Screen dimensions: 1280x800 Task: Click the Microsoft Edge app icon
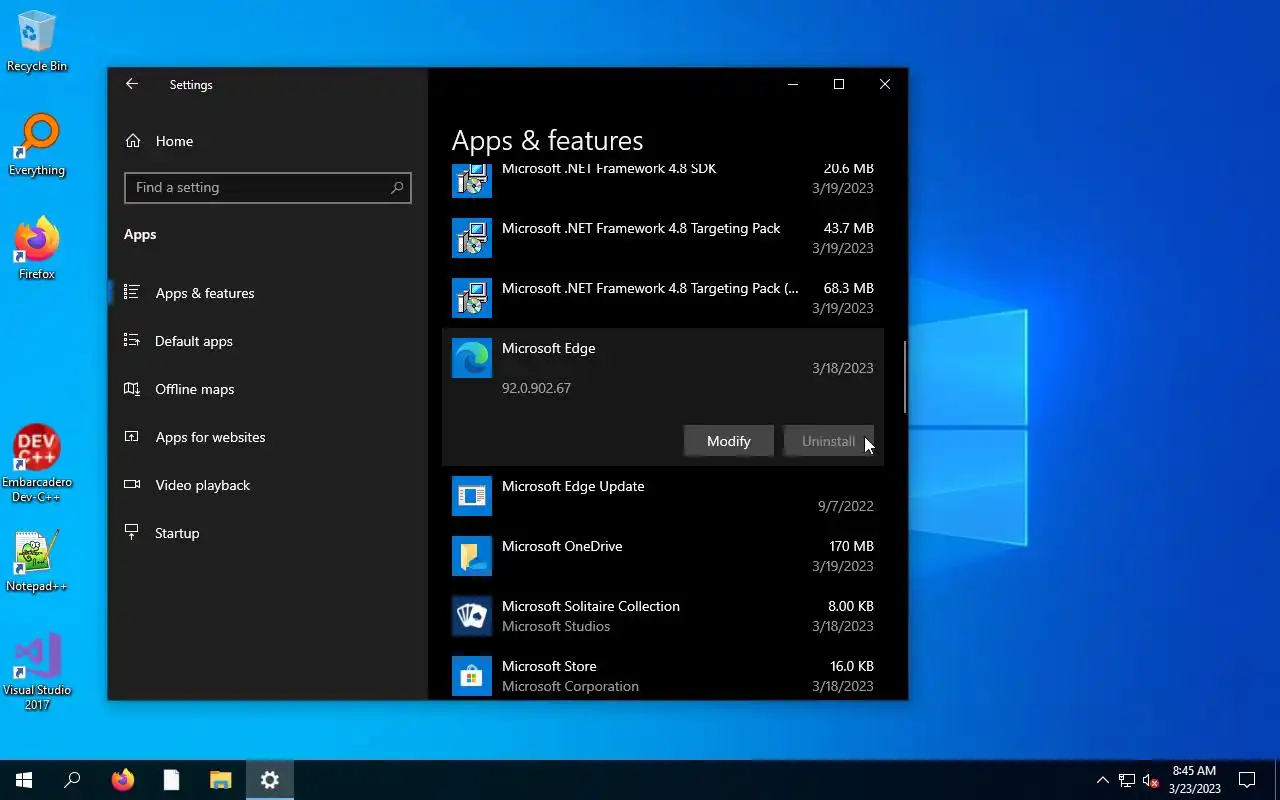point(472,358)
